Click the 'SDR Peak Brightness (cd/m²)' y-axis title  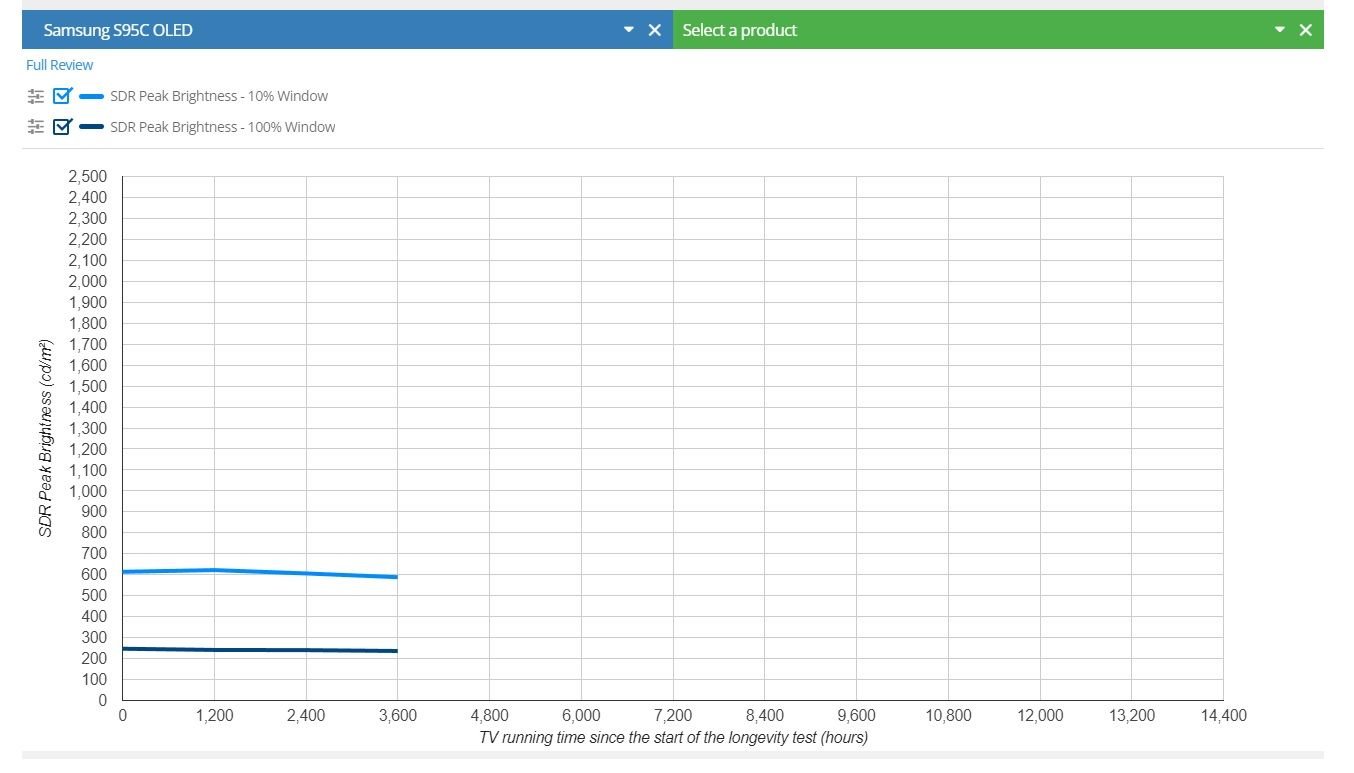[x=46, y=439]
